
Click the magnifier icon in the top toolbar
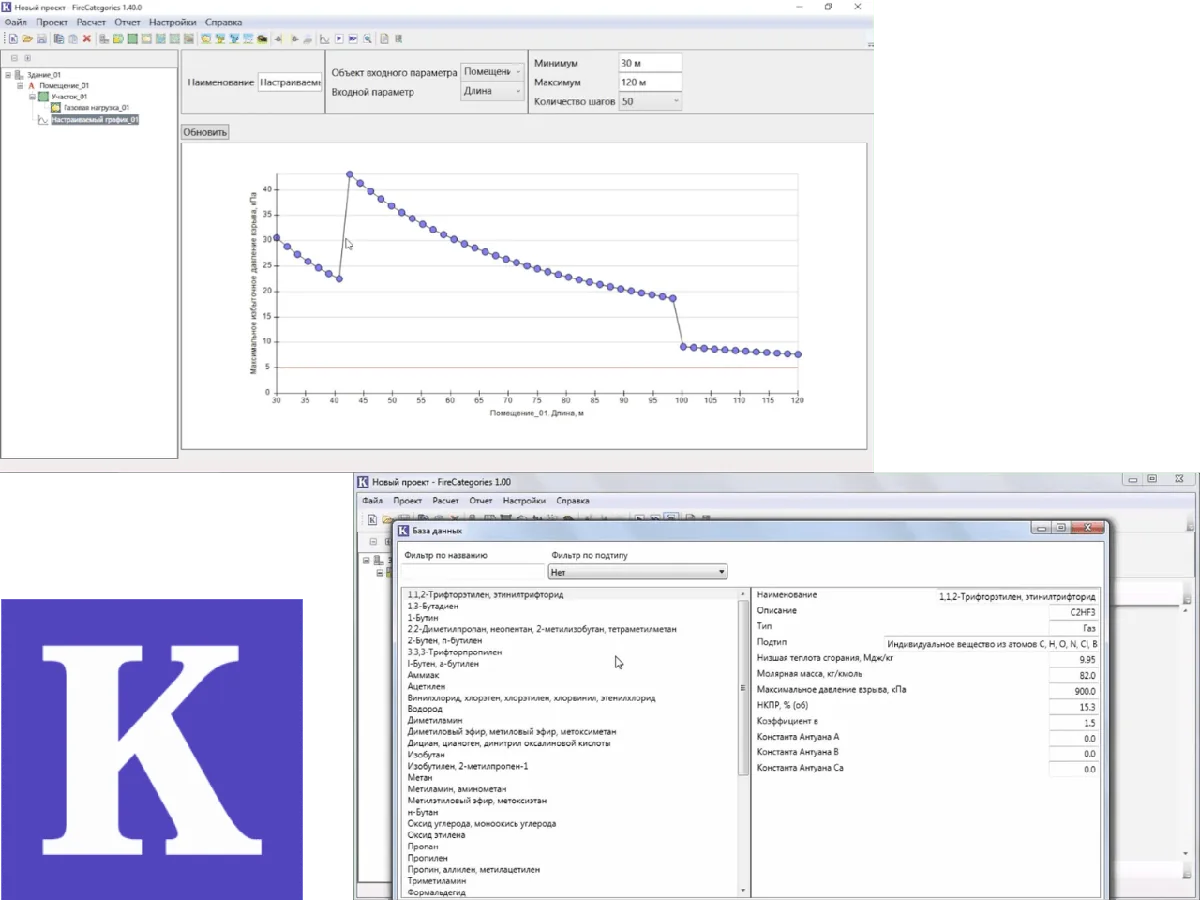tap(368, 39)
